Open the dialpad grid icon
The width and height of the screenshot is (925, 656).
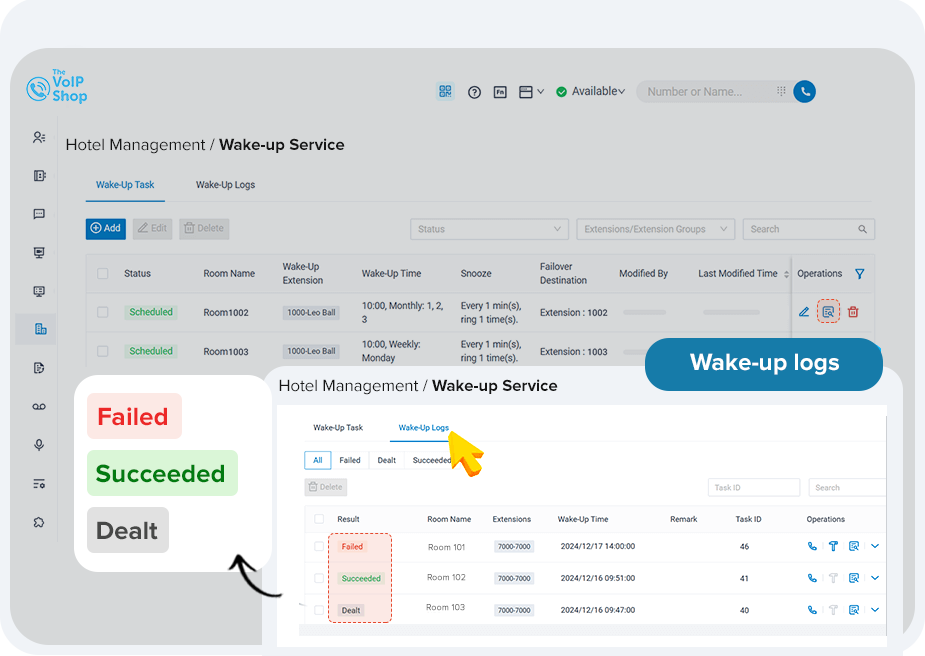point(781,91)
